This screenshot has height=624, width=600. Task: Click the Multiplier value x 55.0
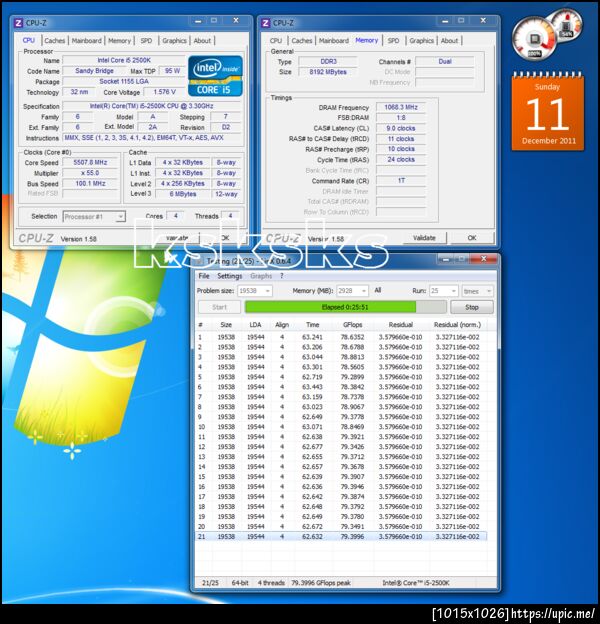(90, 173)
